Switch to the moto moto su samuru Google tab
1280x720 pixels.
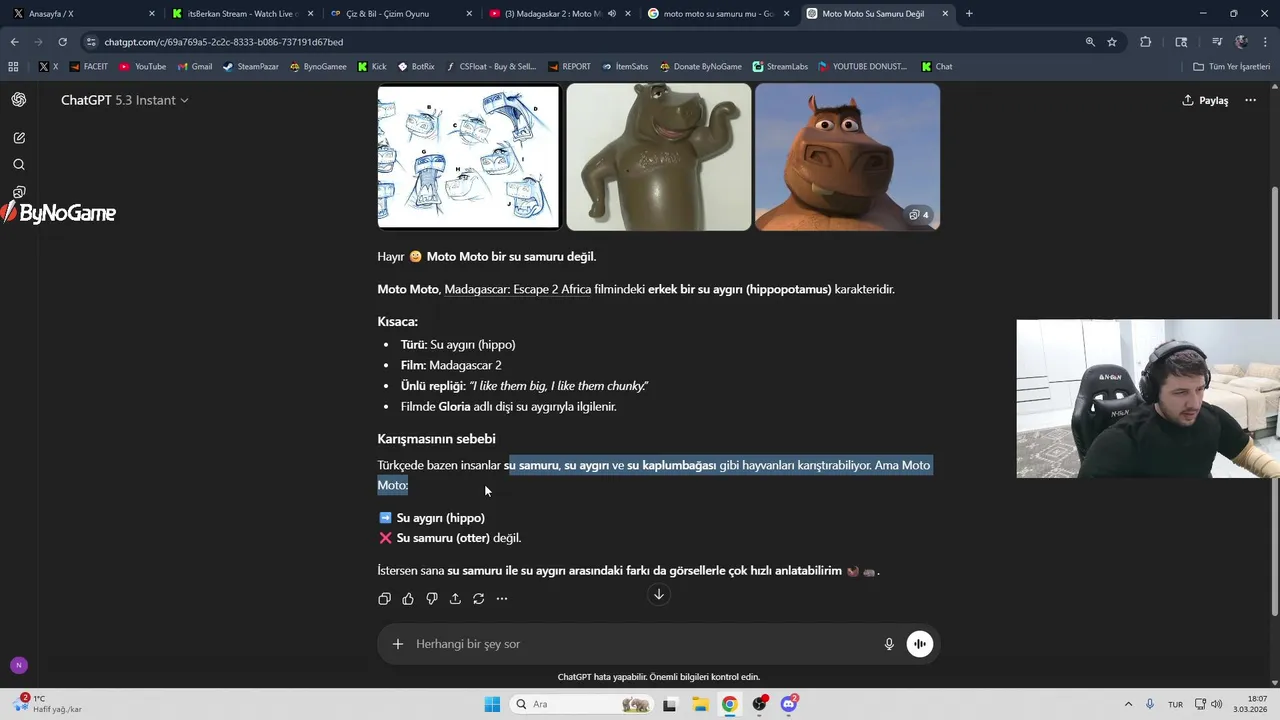click(x=717, y=14)
